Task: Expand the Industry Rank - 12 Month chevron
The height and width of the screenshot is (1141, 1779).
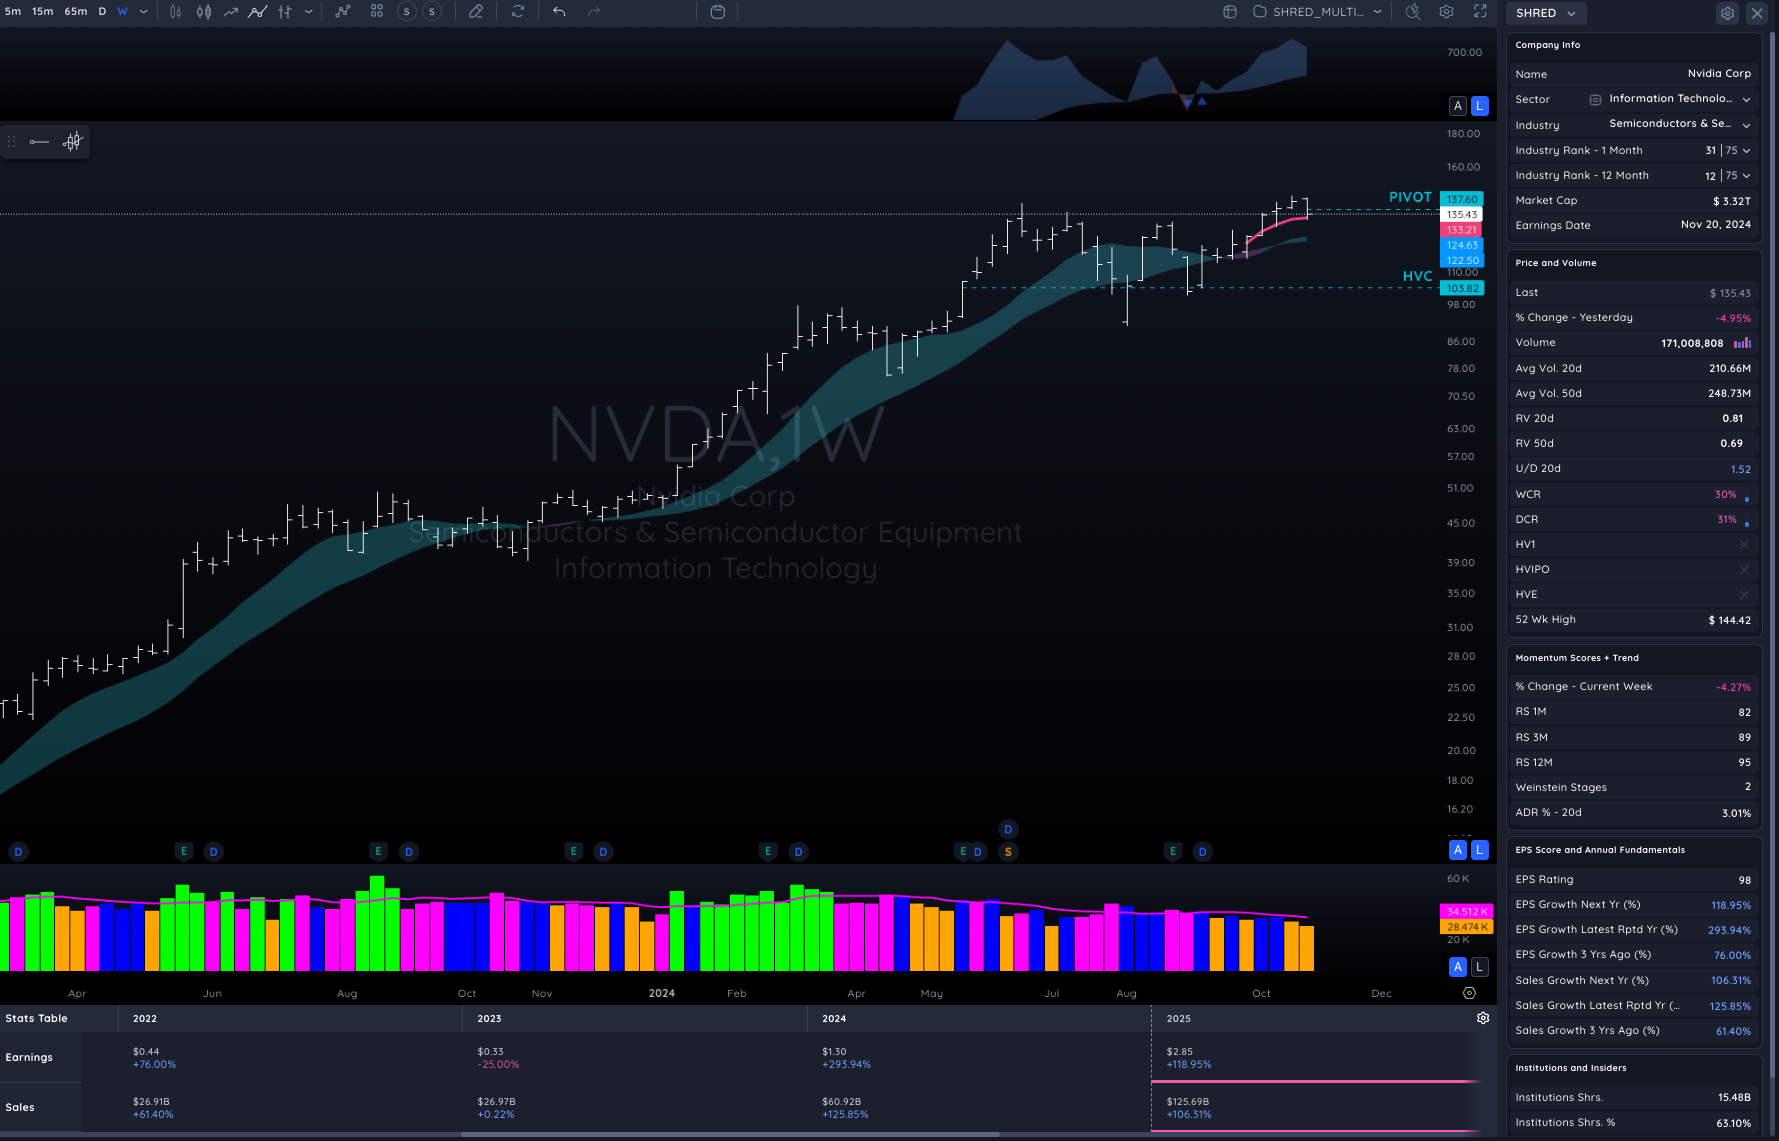Action: pos(1746,175)
